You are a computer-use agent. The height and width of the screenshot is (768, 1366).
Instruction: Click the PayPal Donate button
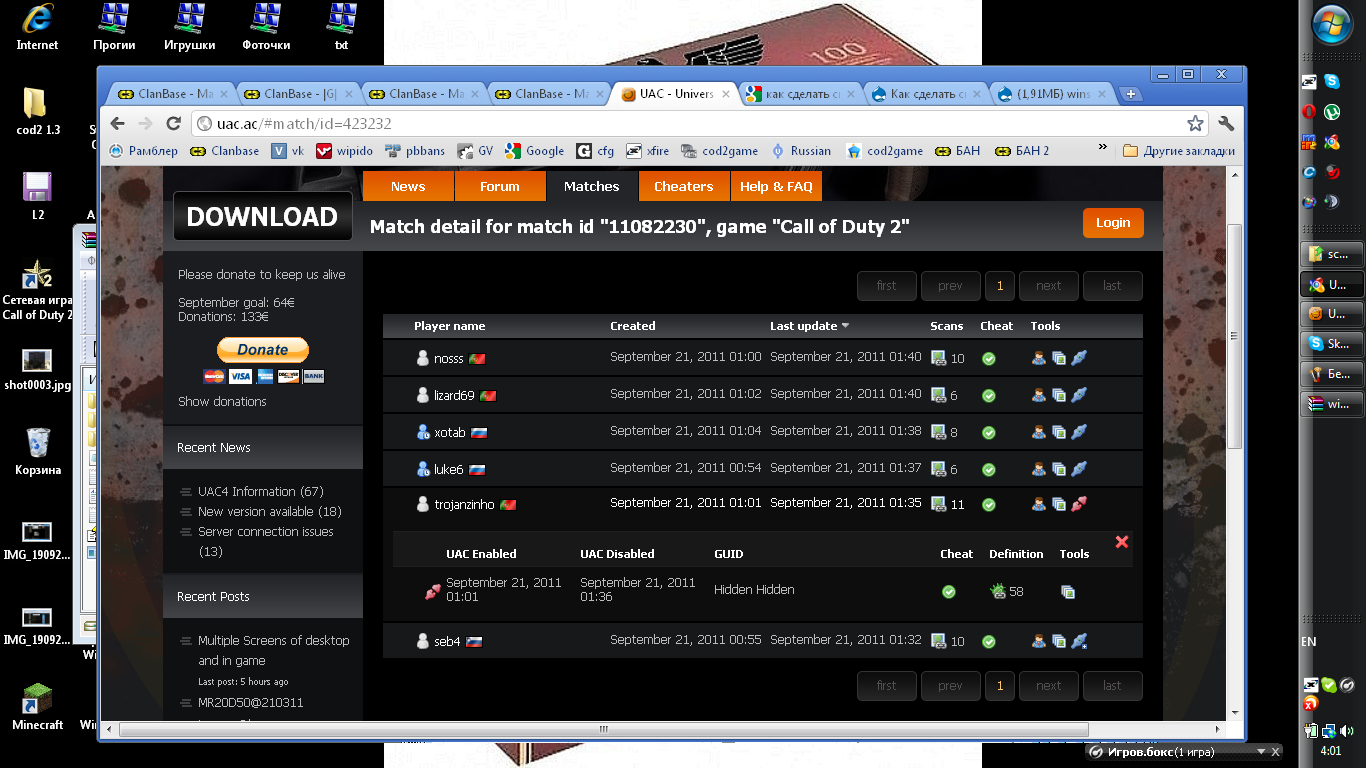(263, 350)
